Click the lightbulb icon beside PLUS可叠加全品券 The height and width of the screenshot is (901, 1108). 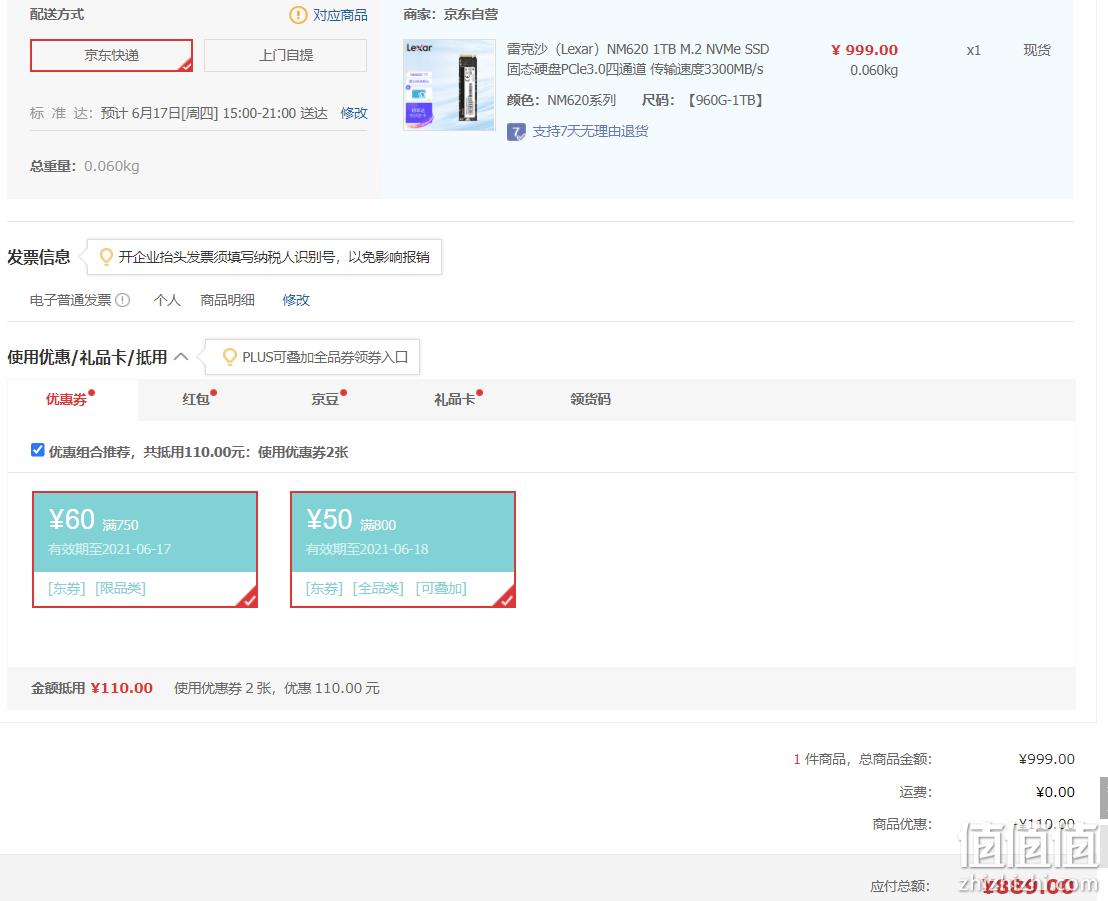pos(230,357)
